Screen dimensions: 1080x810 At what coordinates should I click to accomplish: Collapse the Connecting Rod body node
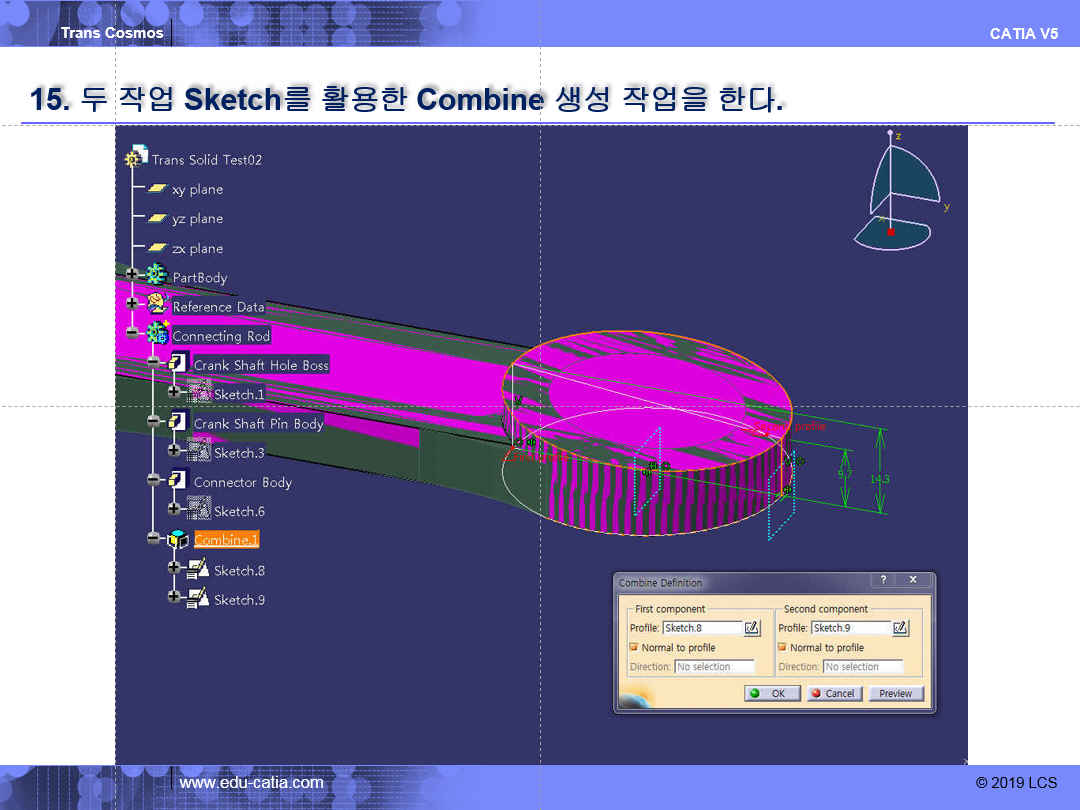[131, 333]
